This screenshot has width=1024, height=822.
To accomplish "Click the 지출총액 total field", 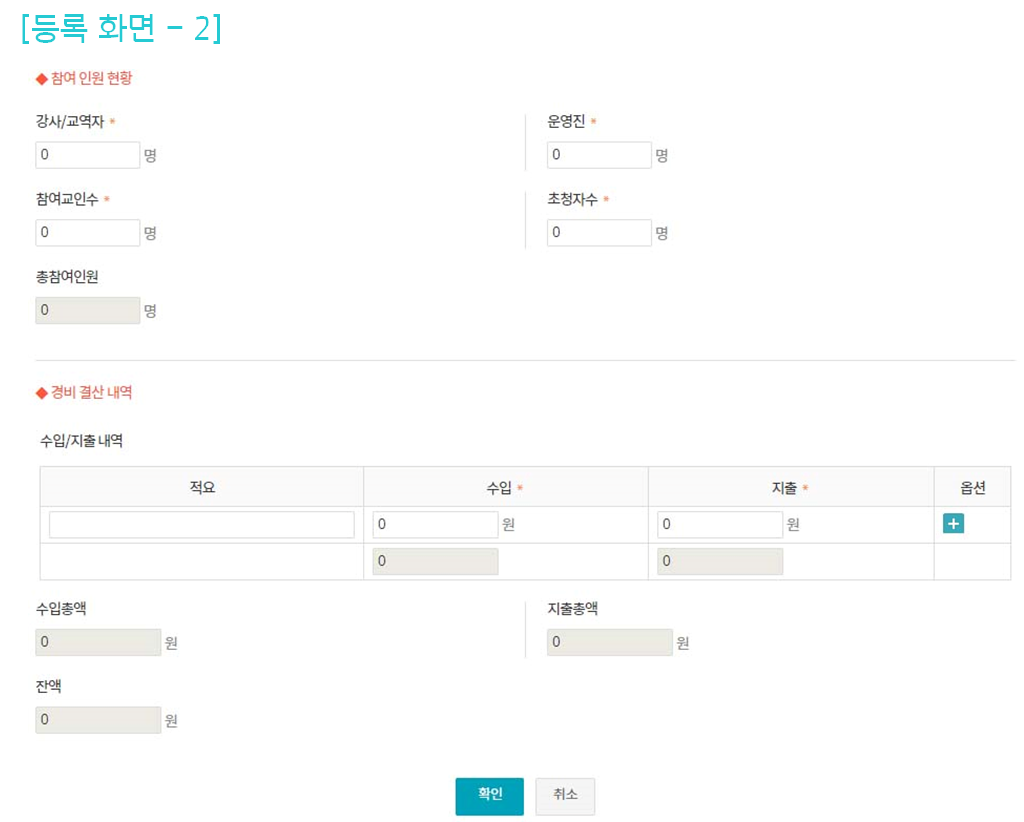I will (609, 642).
